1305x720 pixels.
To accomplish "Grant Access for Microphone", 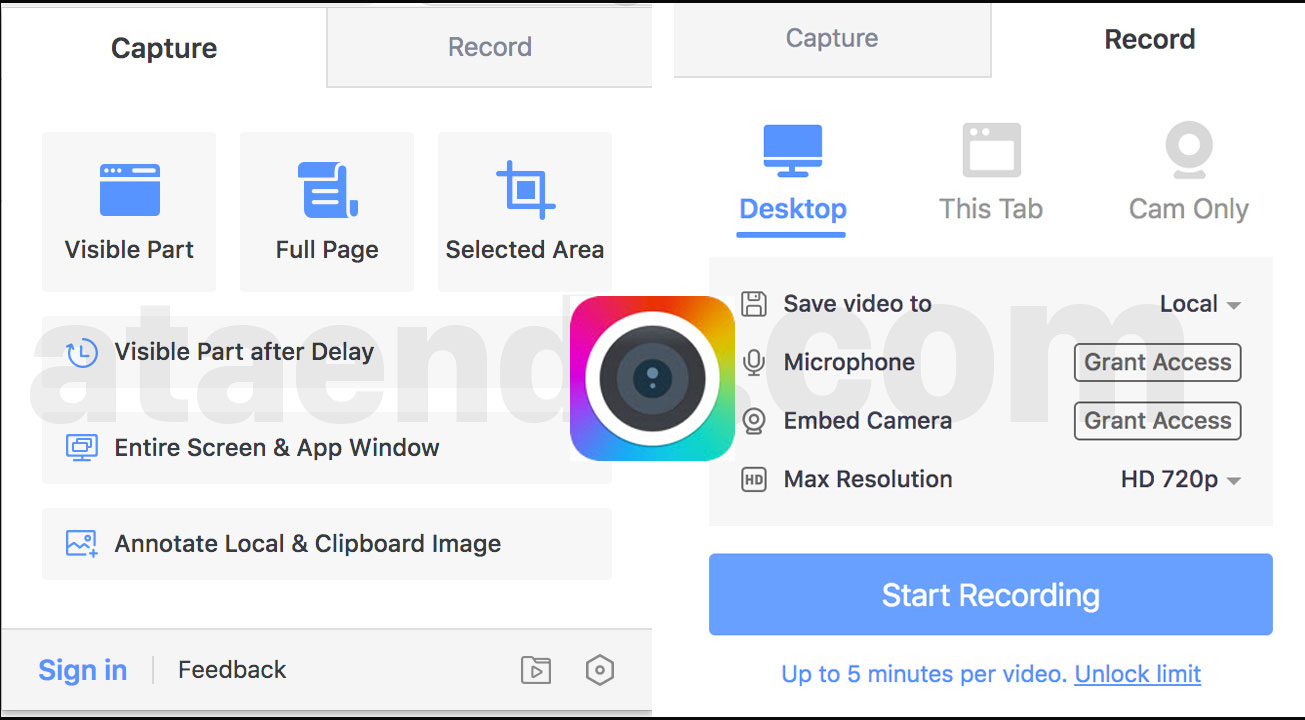I will 1158,362.
